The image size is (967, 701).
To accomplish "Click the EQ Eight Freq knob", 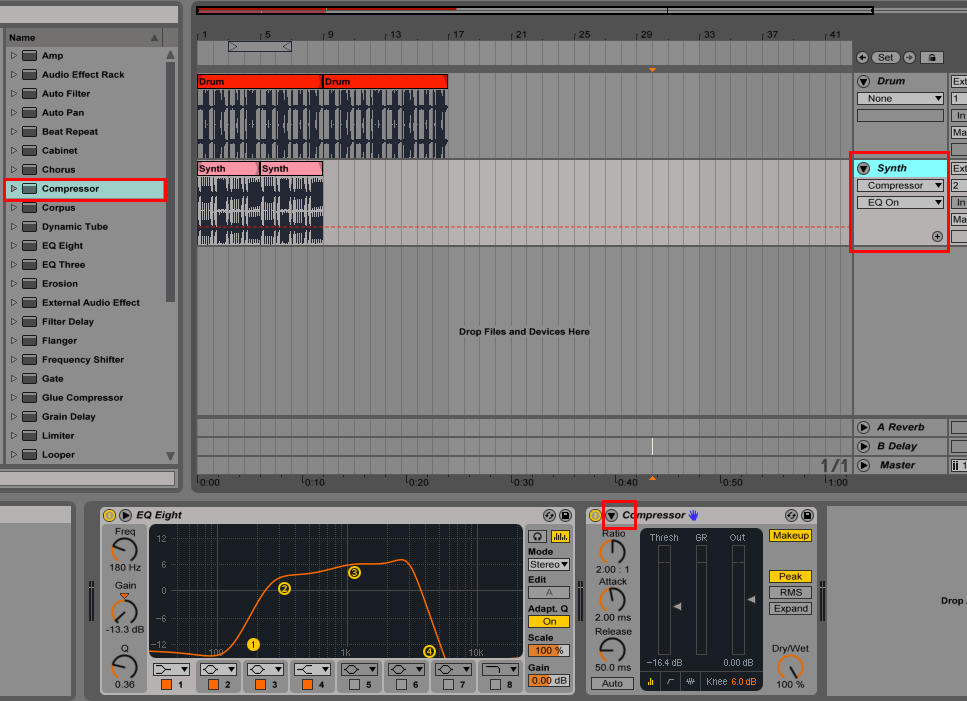I will [125, 550].
